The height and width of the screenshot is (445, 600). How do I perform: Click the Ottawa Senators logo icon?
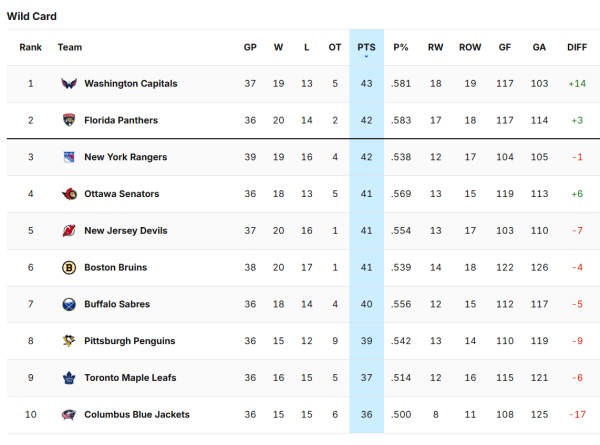point(69,194)
